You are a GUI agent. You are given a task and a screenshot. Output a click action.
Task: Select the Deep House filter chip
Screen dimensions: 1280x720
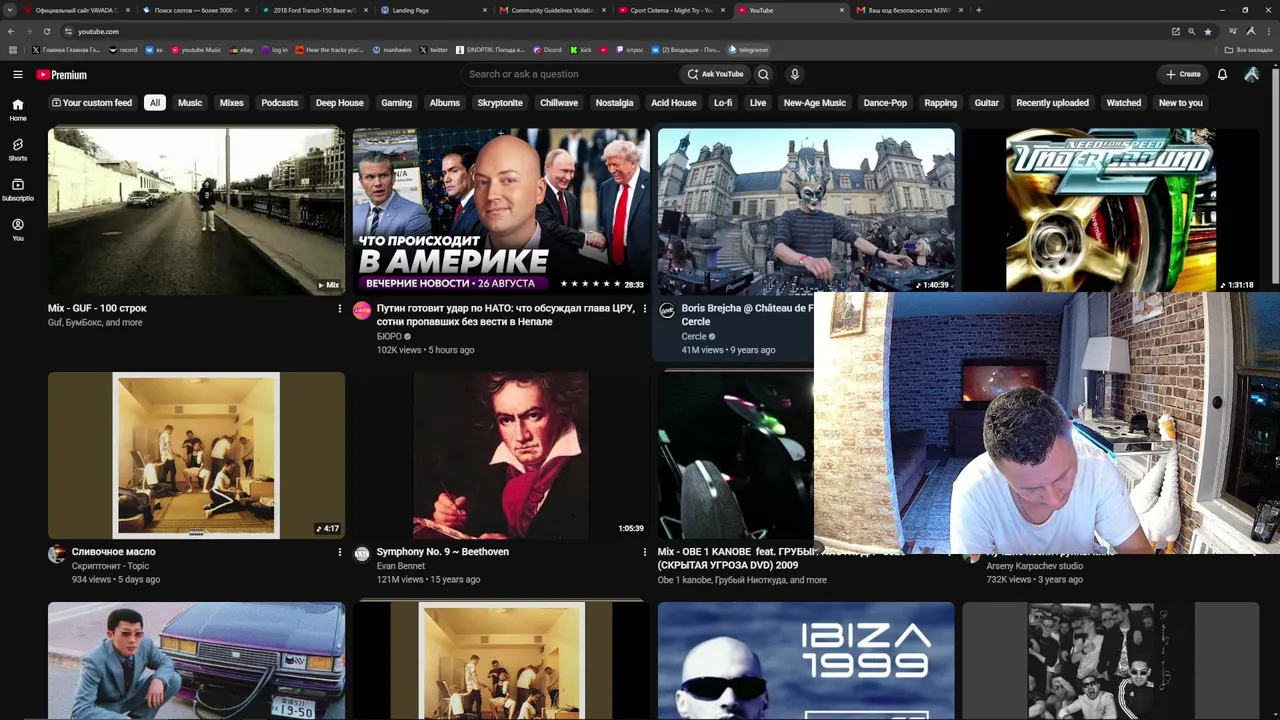click(340, 103)
